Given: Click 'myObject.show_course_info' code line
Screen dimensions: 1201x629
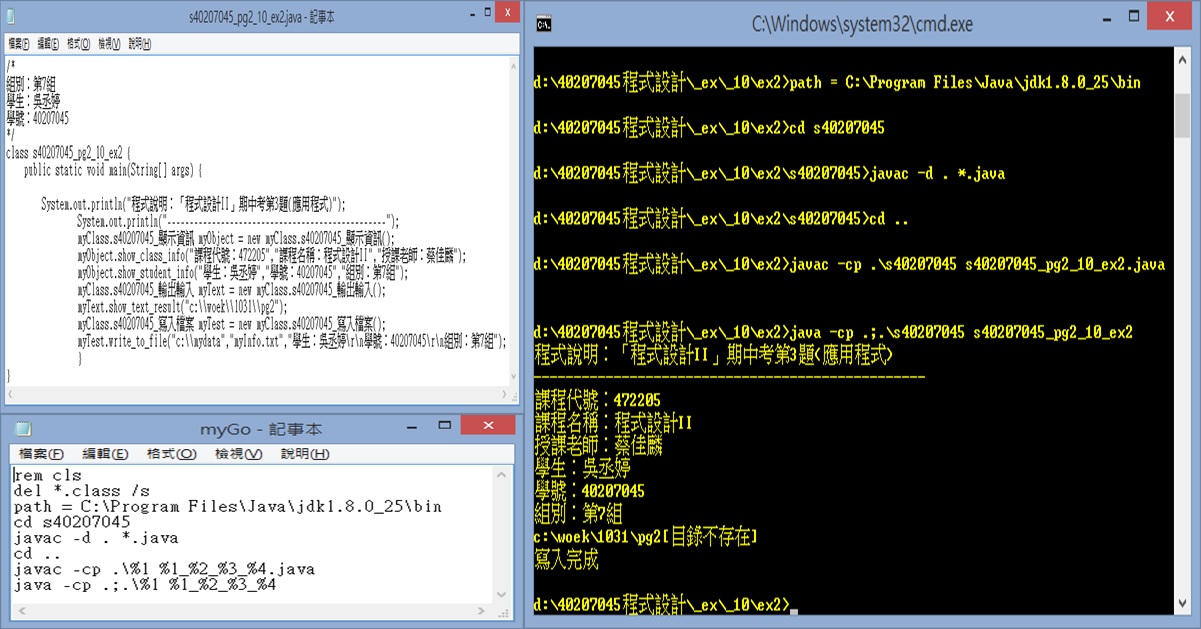Looking at the screenshot, I should tap(272, 256).
